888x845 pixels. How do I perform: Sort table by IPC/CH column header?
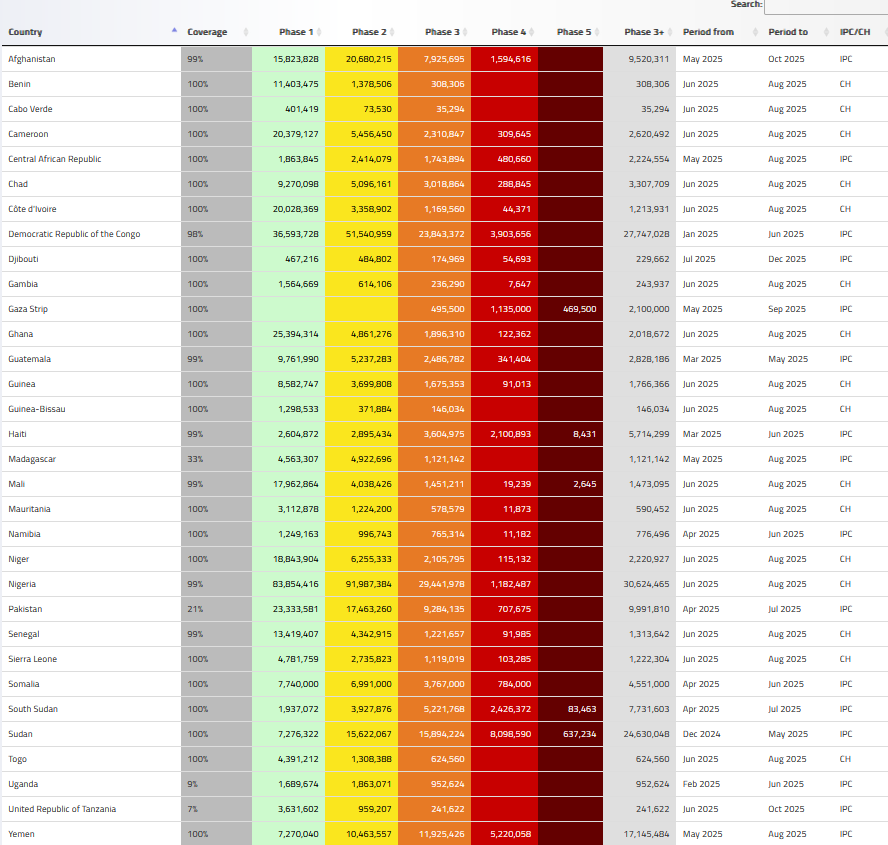pyautogui.click(x=854, y=32)
